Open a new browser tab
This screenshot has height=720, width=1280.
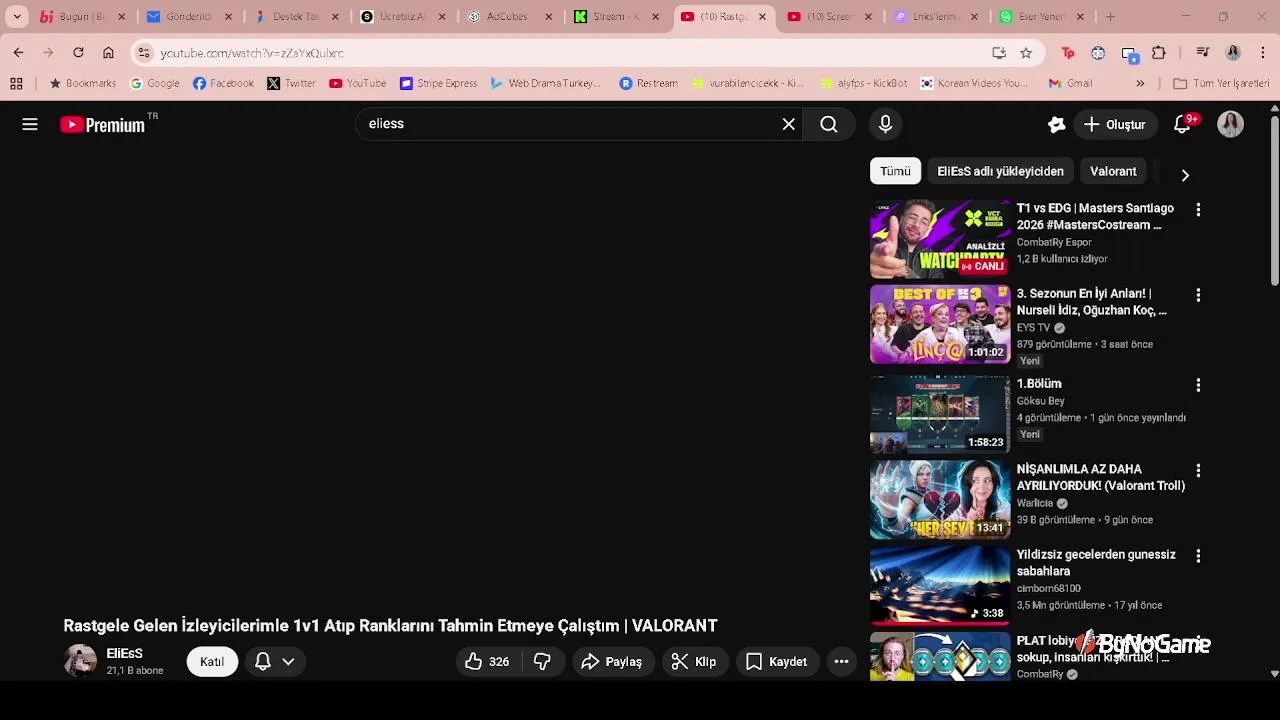pos(1110,17)
